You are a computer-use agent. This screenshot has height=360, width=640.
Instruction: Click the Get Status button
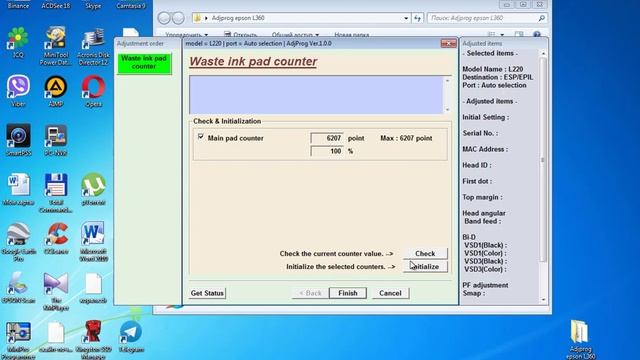point(207,293)
